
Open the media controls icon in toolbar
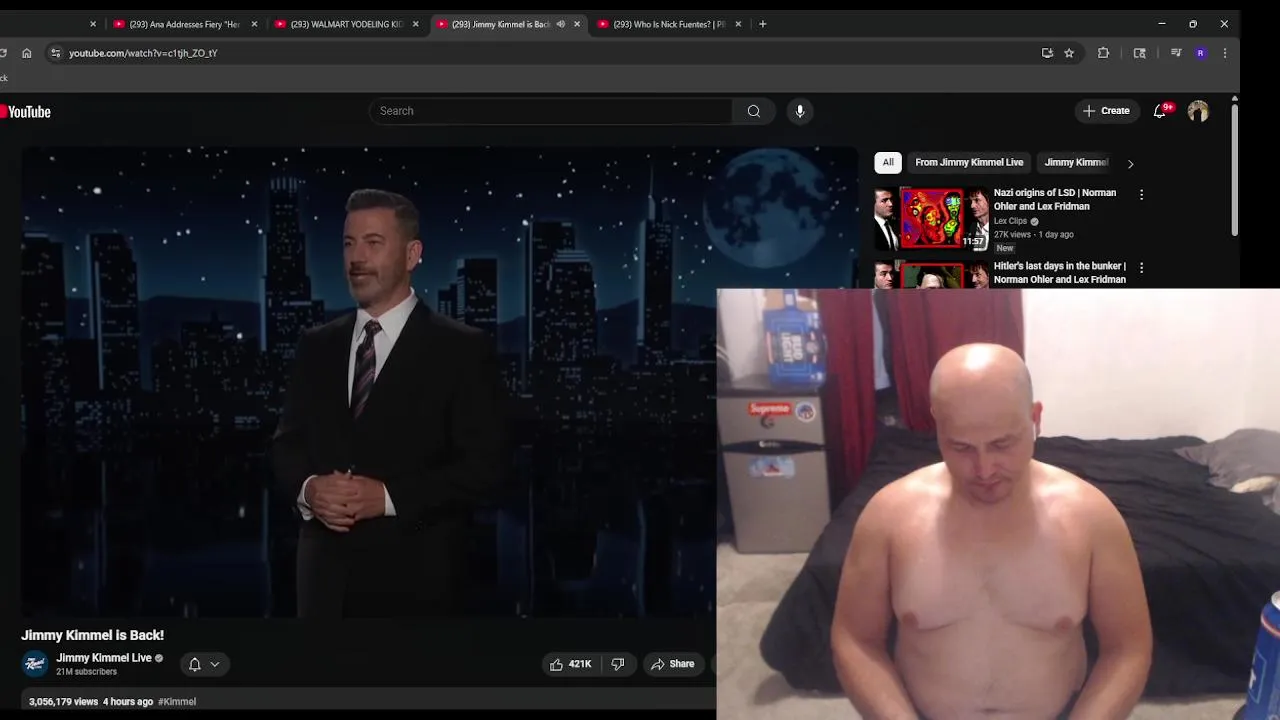click(1176, 53)
